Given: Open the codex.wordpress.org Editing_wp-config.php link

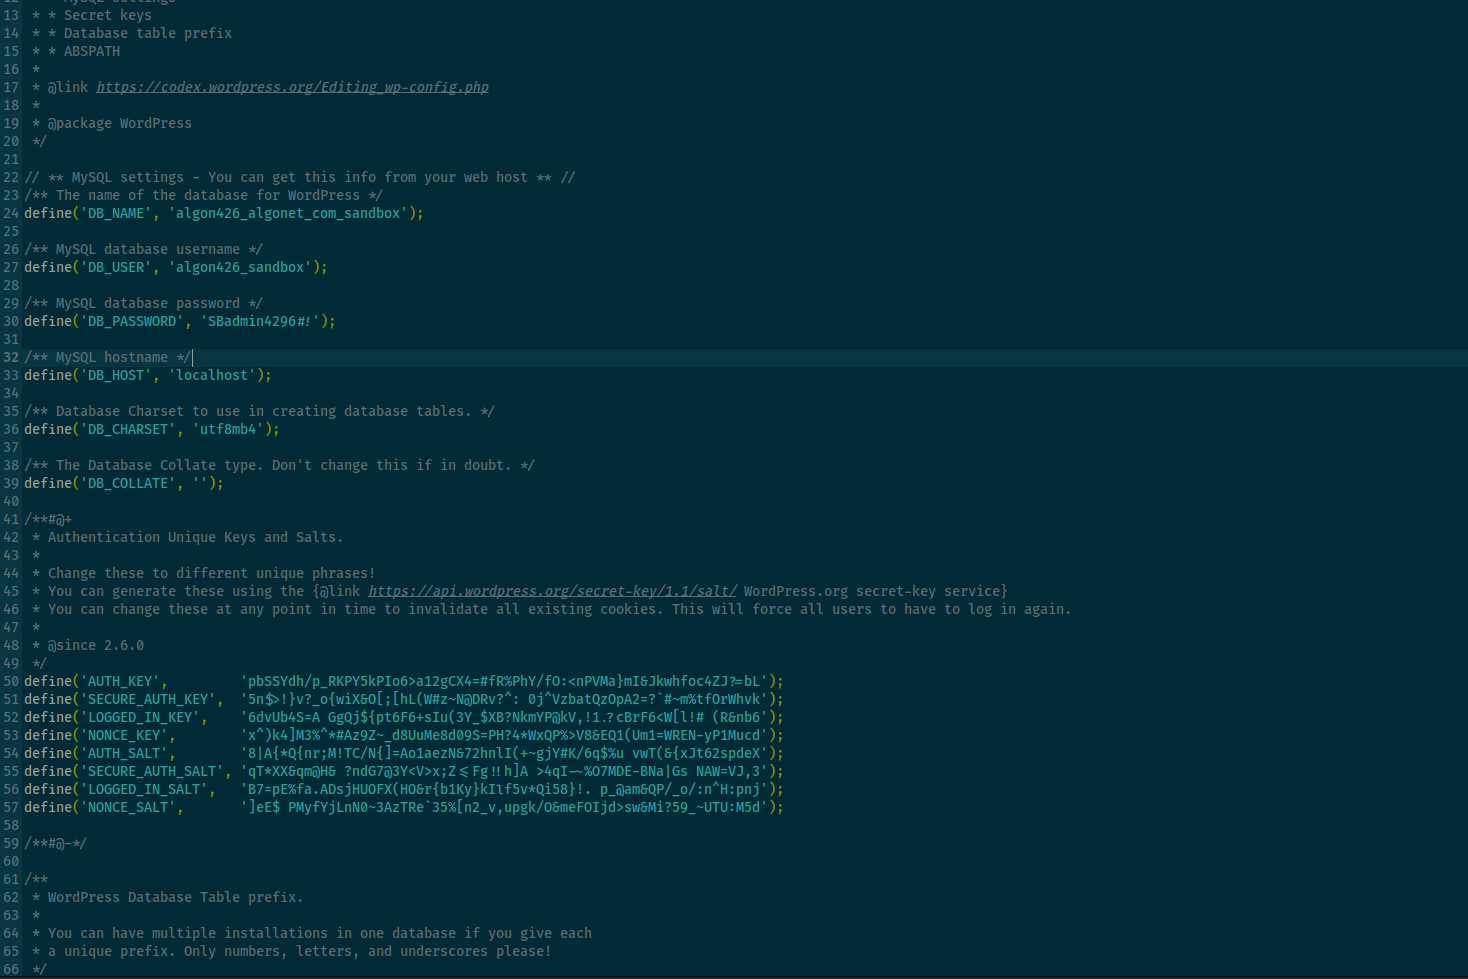Looking at the screenshot, I should point(292,87).
